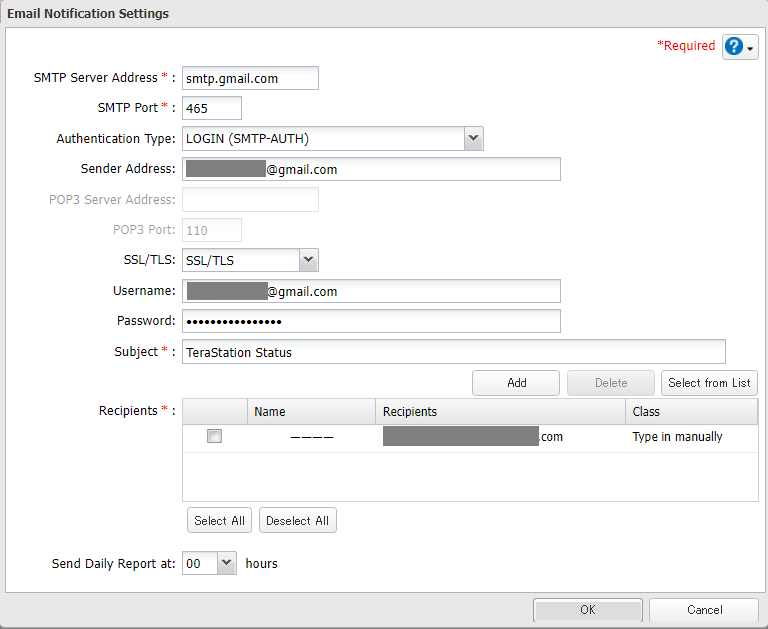Click the SMTP Server Address field

pyautogui.click(x=250, y=78)
